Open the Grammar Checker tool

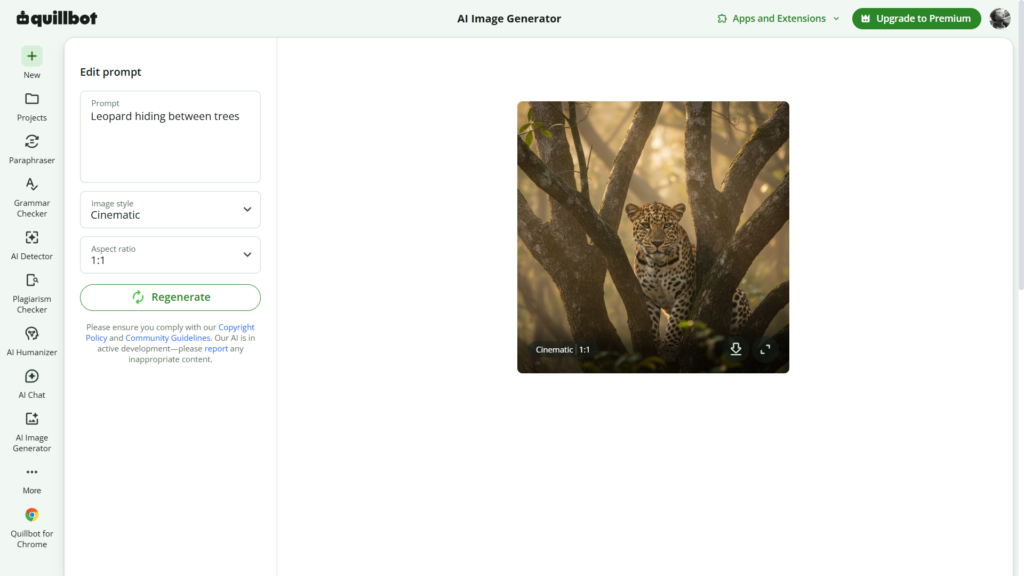point(31,197)
